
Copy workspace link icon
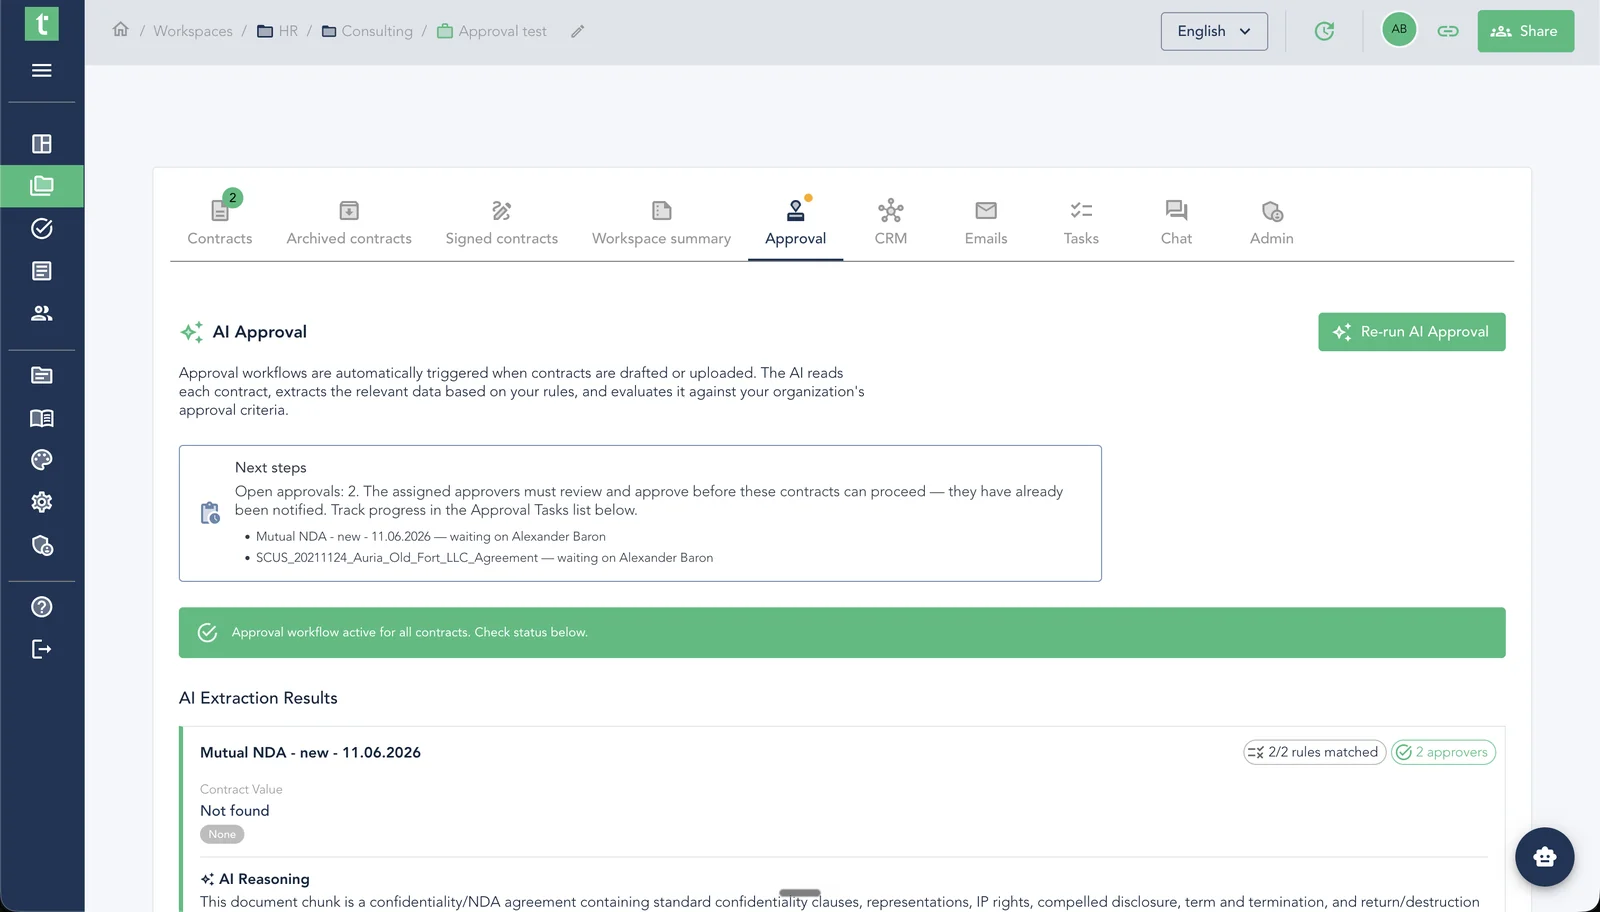point(1448,31)
